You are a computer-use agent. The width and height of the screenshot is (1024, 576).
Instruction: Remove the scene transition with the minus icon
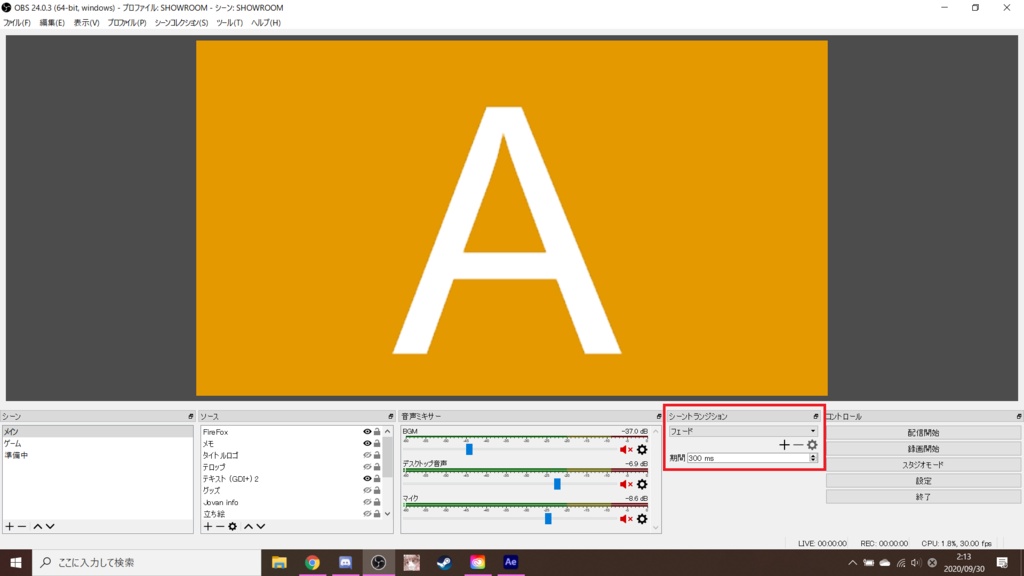[x=798, y=445]
